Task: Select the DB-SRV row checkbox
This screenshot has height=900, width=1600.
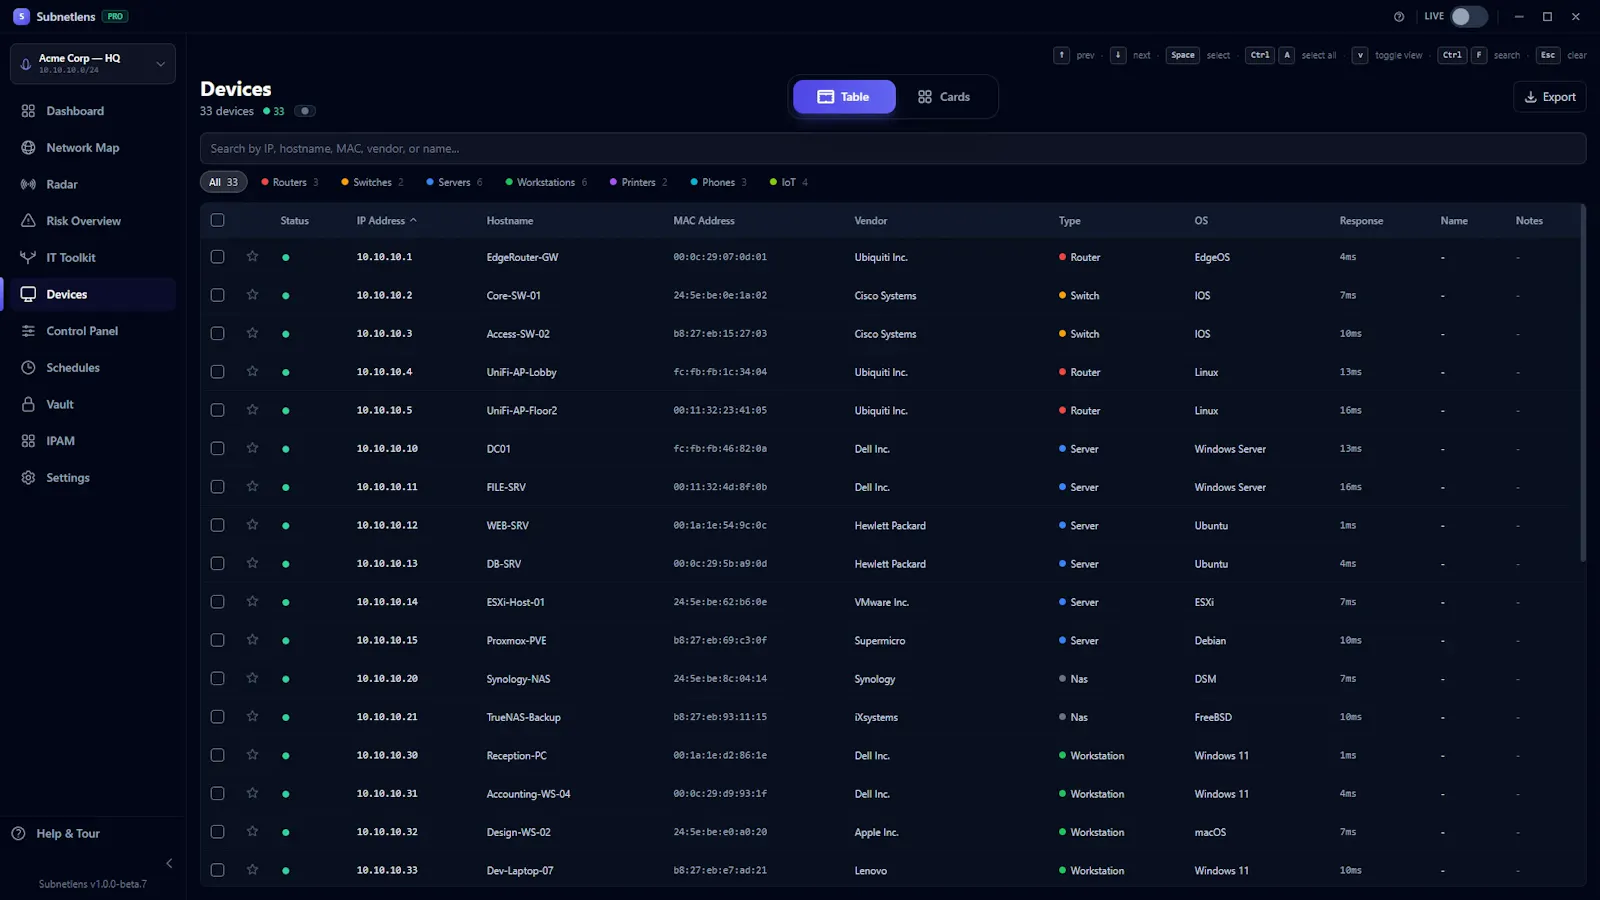Action: coord(217,563)
